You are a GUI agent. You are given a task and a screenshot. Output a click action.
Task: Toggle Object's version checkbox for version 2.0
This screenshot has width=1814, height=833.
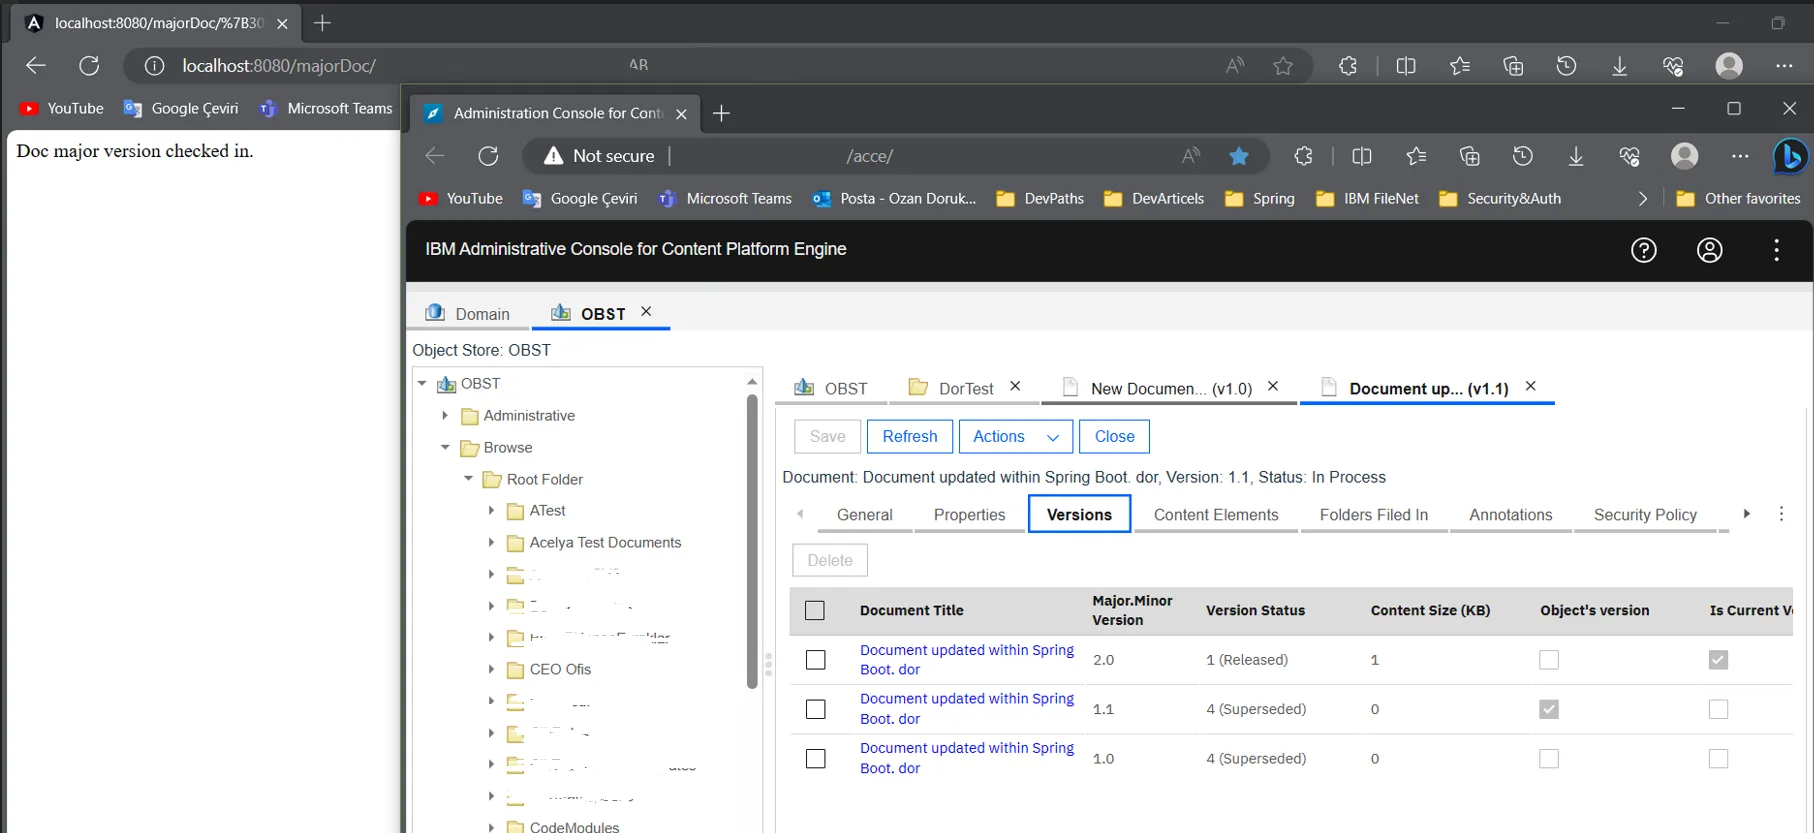click(1549, 660)
